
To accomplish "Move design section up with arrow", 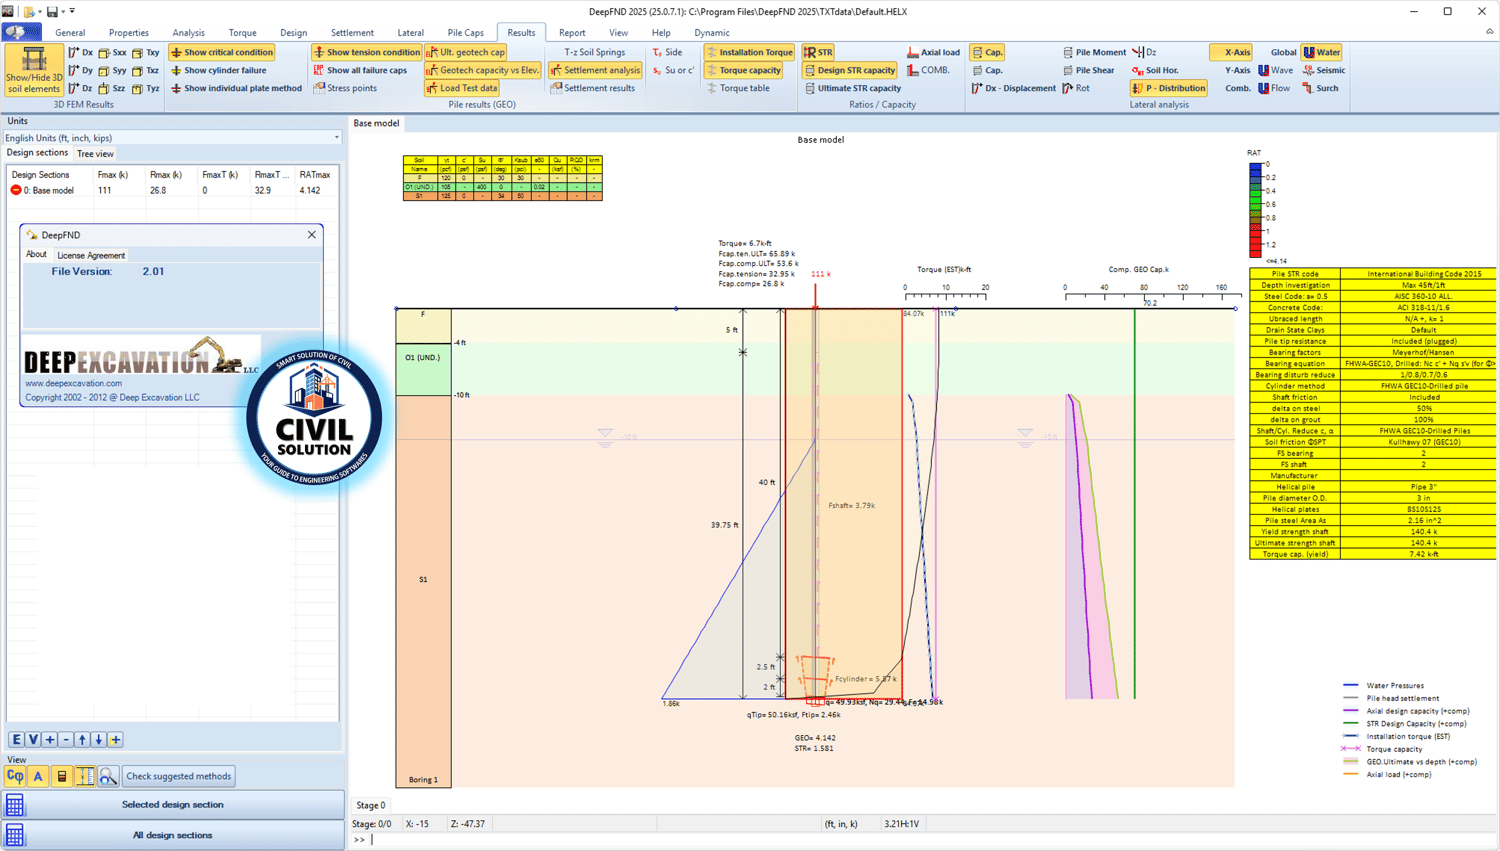I will click(x=82, y=740).
